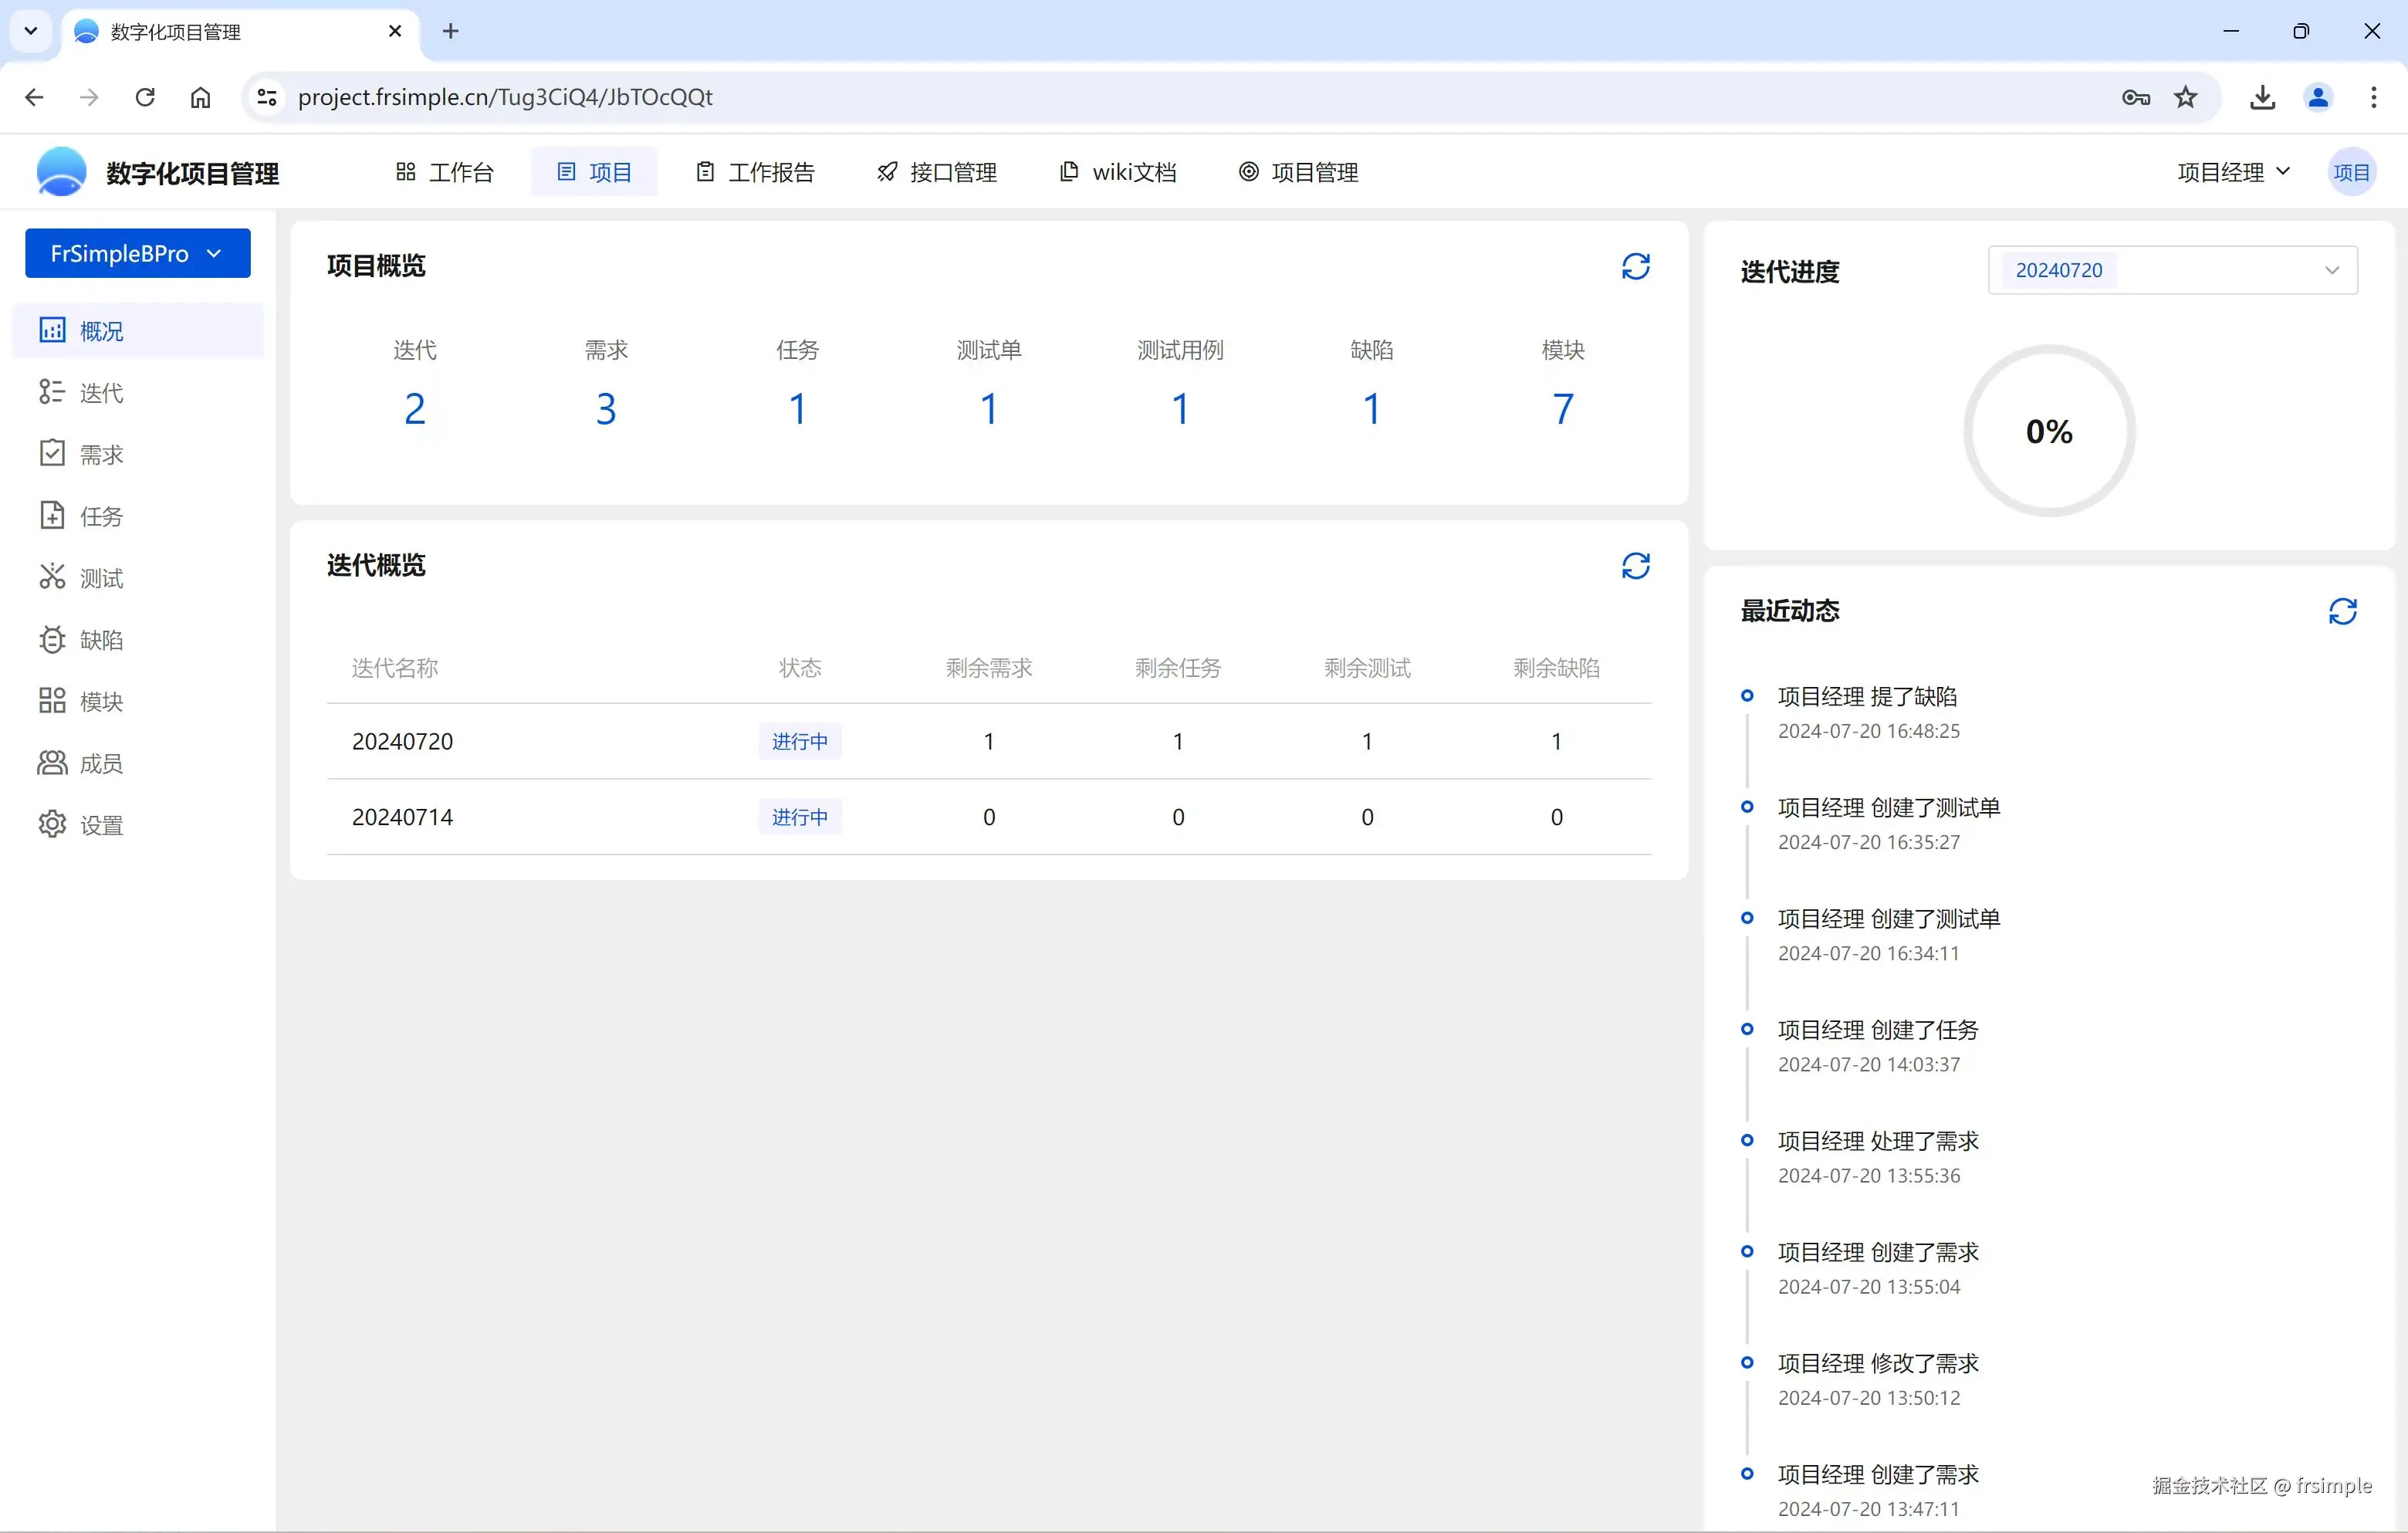Image resolution: width=2408 pixels, height=1533 pixels.
Task: Expand the 项目经理 user menu
Action: 2232,172
